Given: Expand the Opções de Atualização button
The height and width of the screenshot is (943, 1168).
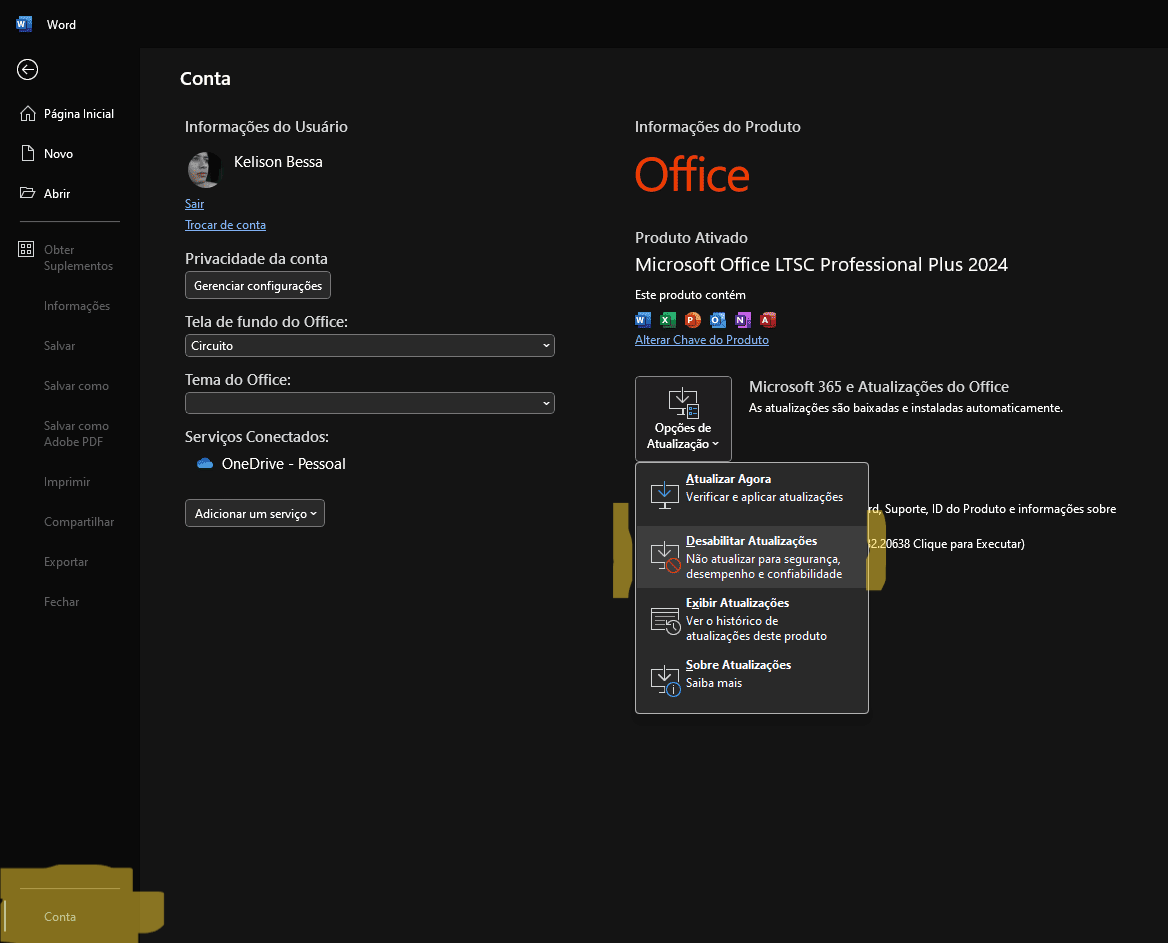Looking at the screenshot, I should tap(683, 419).
